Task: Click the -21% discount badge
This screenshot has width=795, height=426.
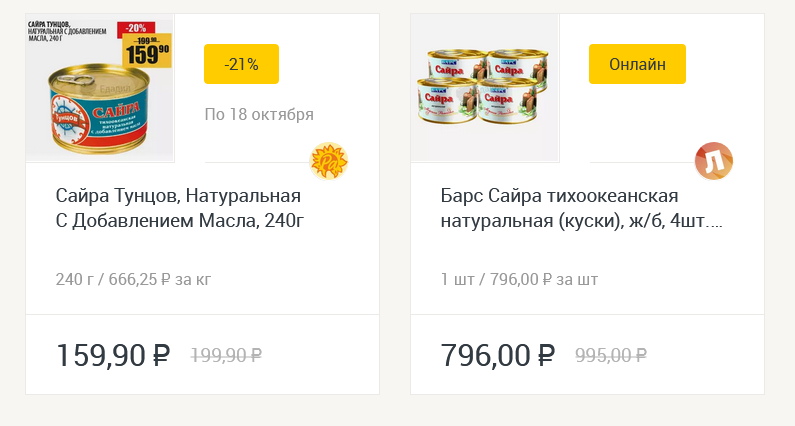Action: pyautogui.click(x=241, y=64)
